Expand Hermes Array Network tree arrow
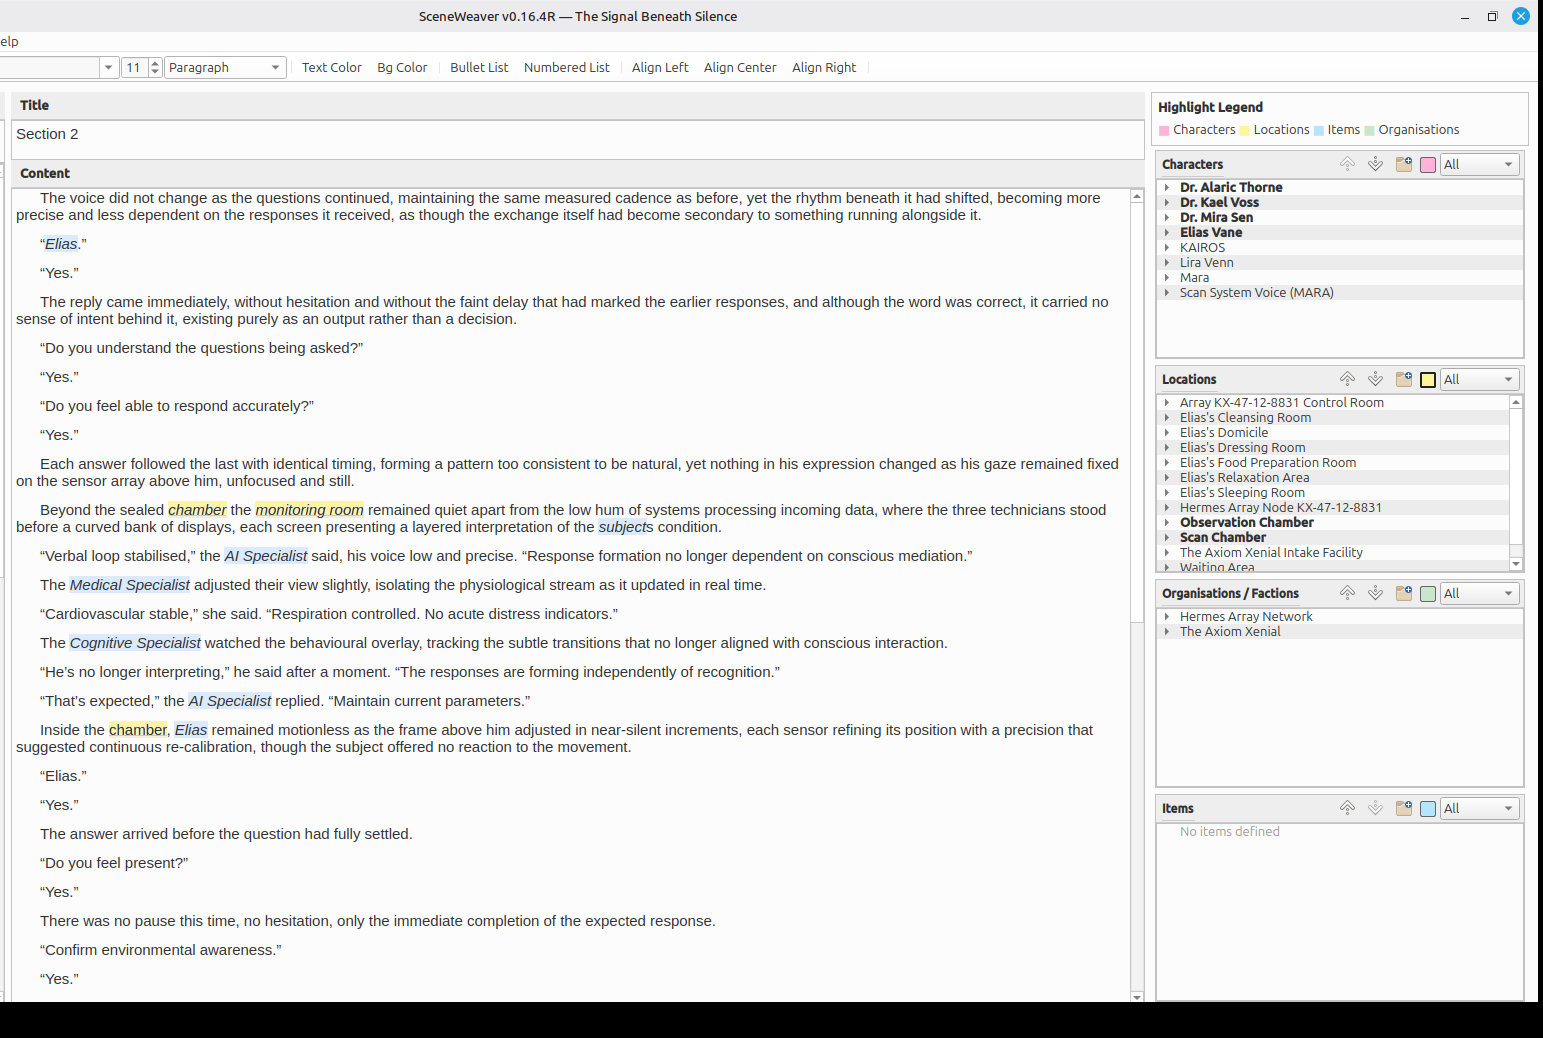The height and width of the screenshot is (1038, 1543). coord(1167,616)
